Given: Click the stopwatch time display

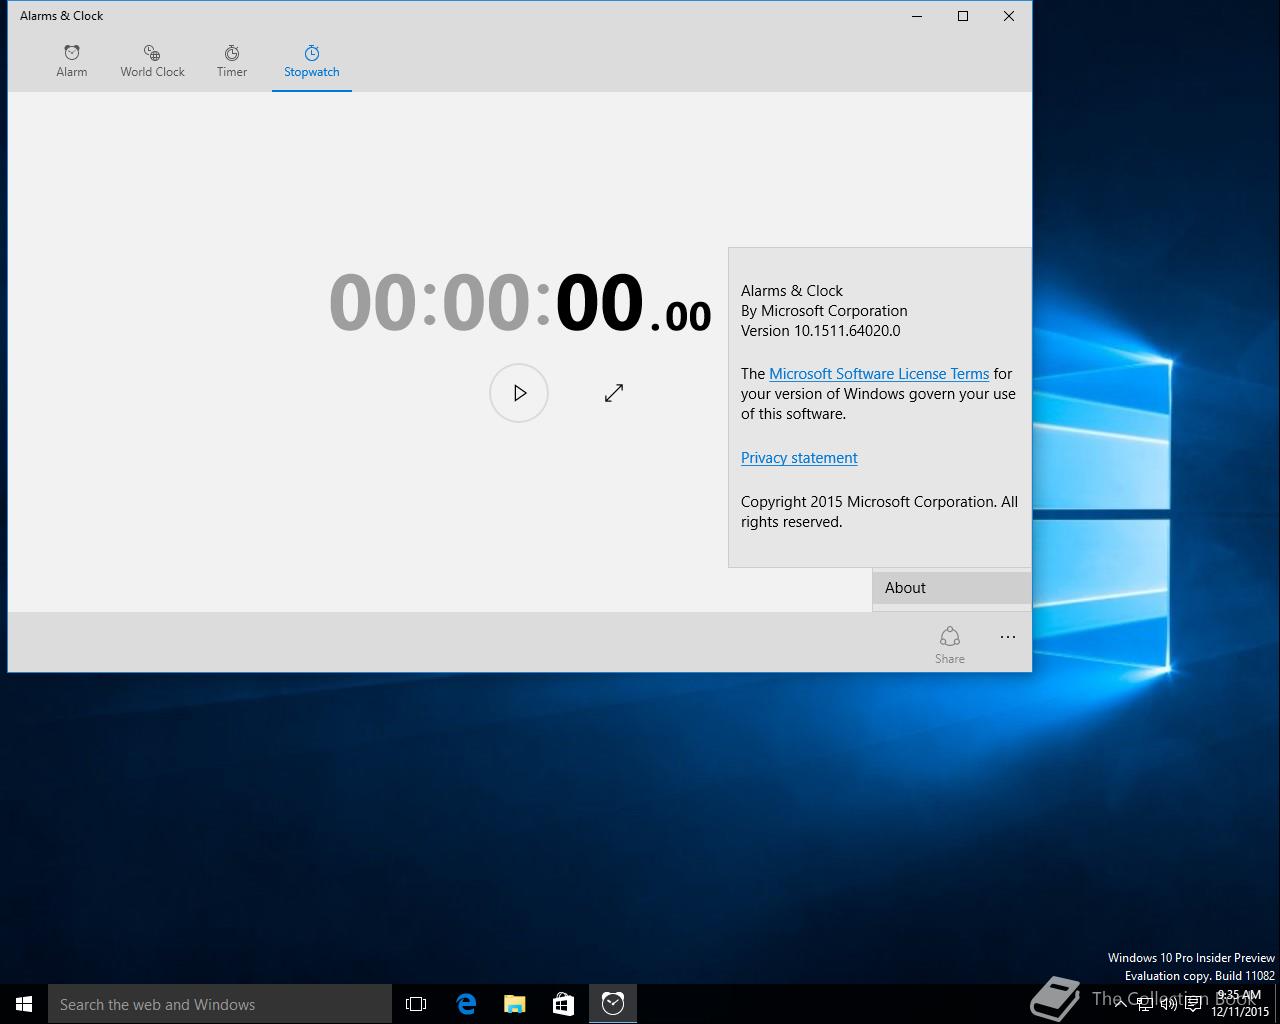Looking at the screenshot, I should 520,302.
